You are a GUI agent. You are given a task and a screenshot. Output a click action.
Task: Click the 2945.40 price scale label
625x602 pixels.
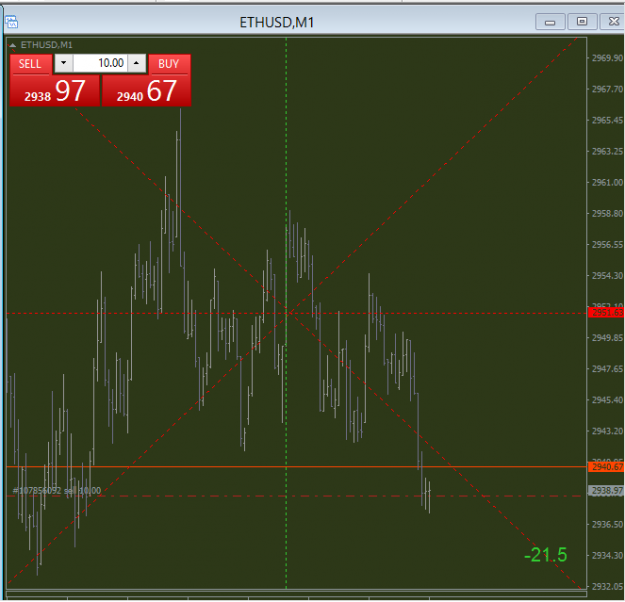pyautogui.click(x=607, y=400)
